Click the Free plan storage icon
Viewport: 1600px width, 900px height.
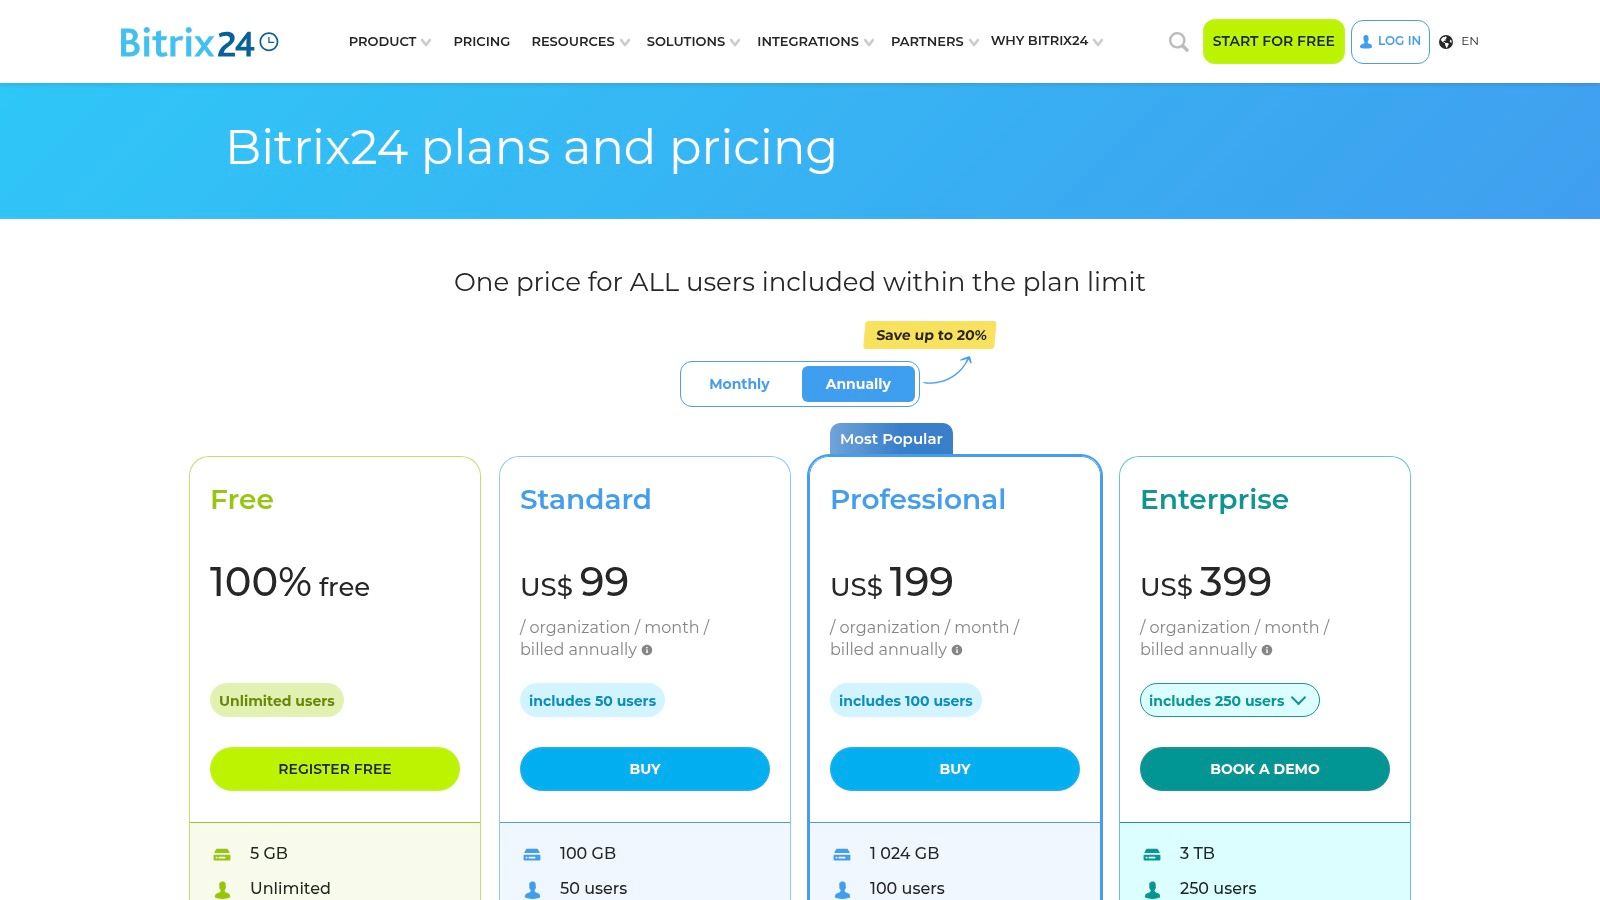pyautogui.click(x=222, y=854)
